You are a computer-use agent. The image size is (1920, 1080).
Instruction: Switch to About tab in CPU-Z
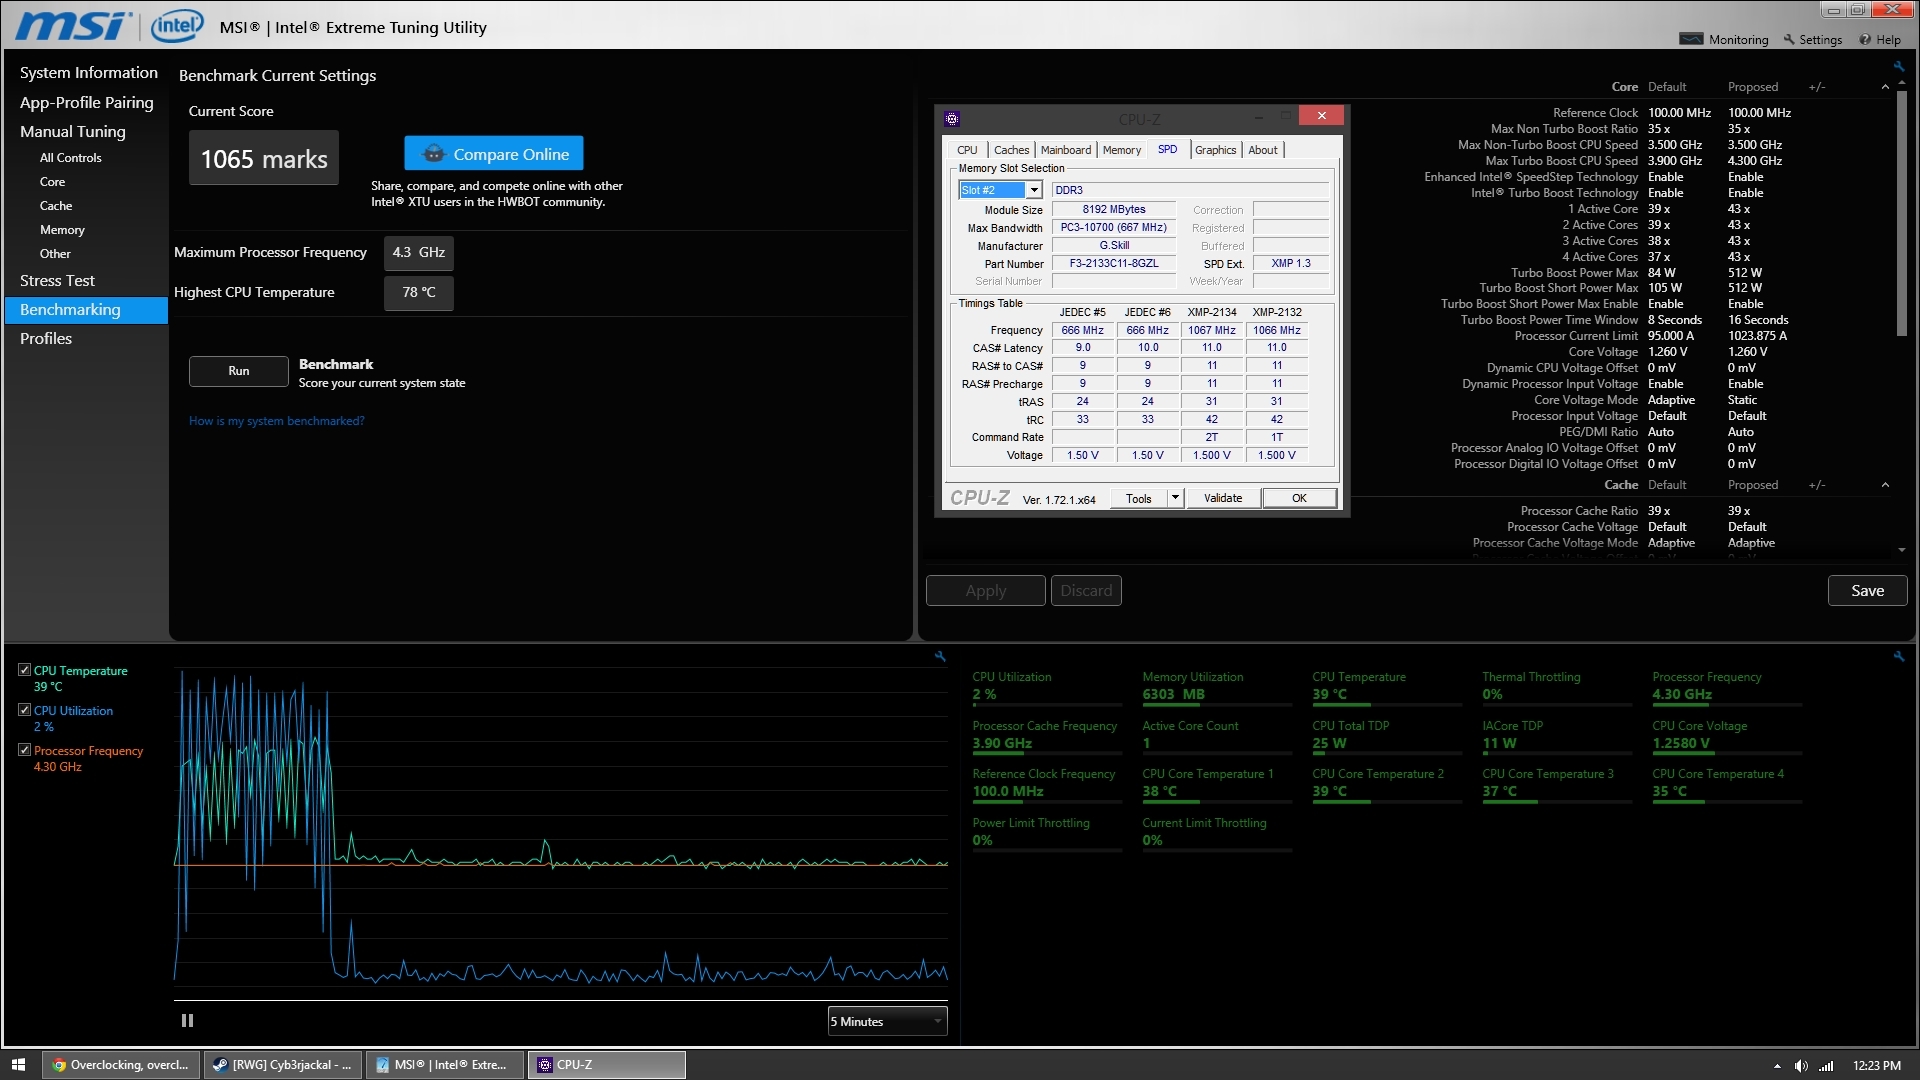1263,150
